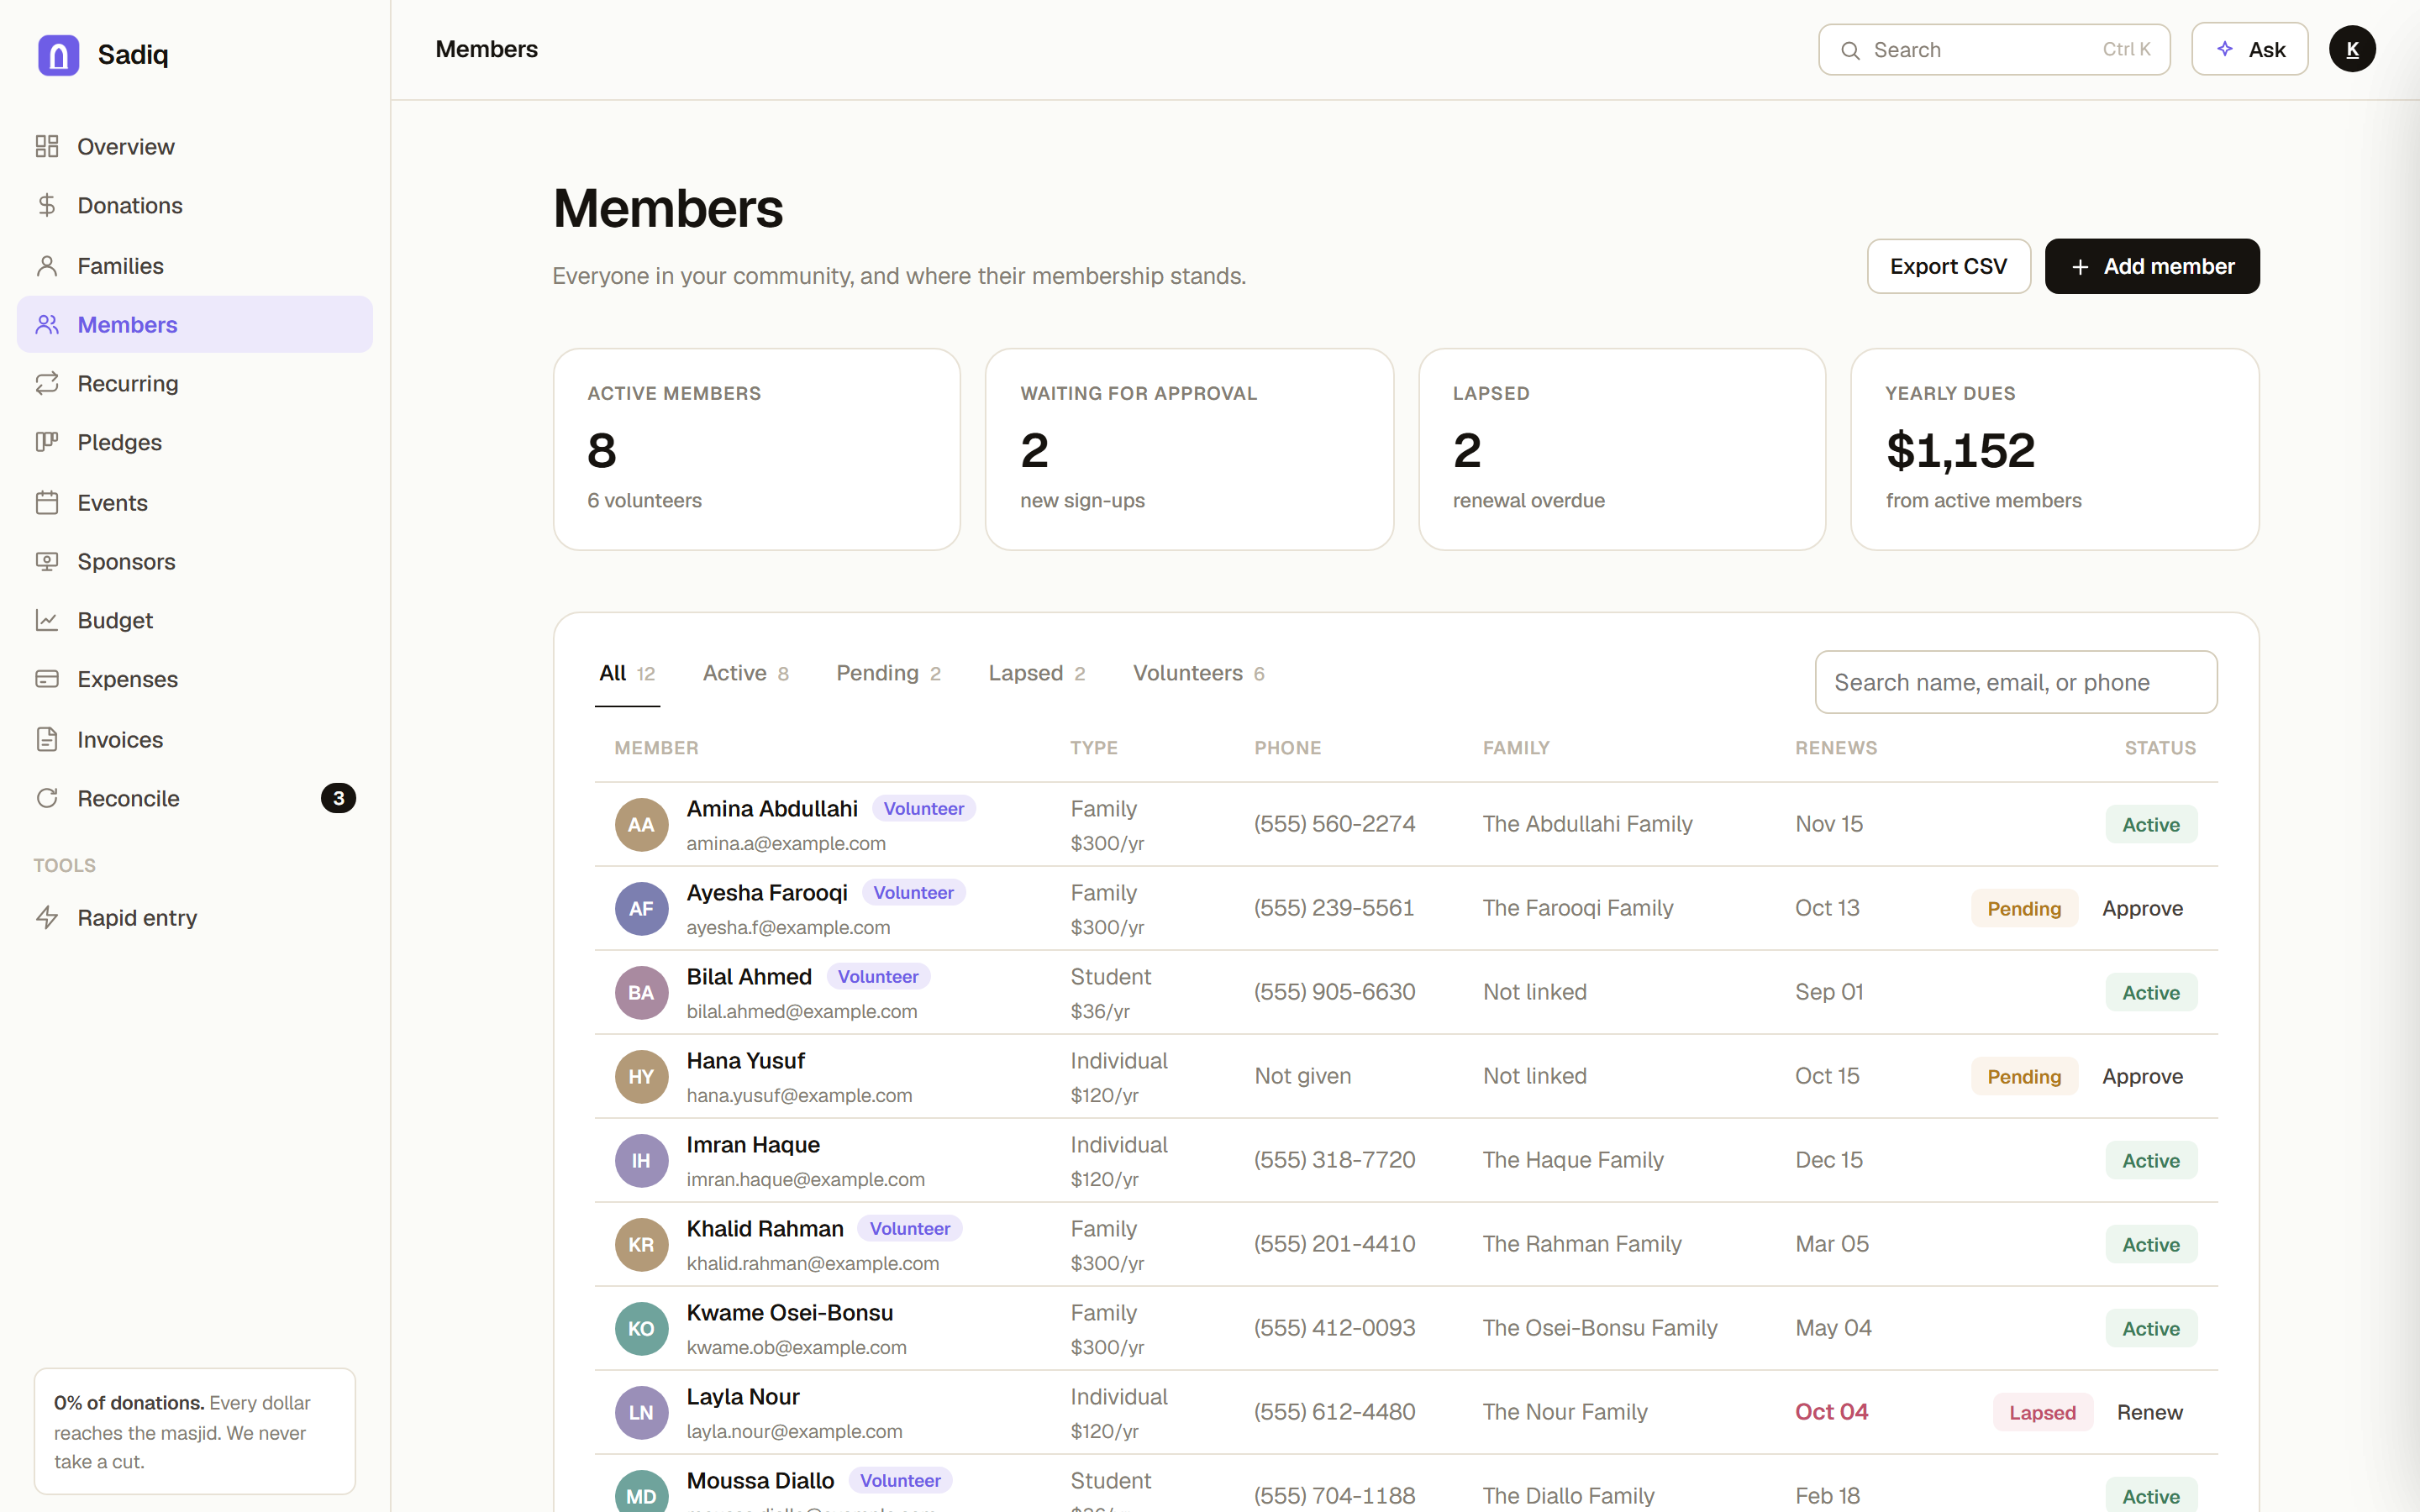Open Reconcile via its refresh icon
The height and width of the screenshot is (1512, 2420).
[47, 798]
